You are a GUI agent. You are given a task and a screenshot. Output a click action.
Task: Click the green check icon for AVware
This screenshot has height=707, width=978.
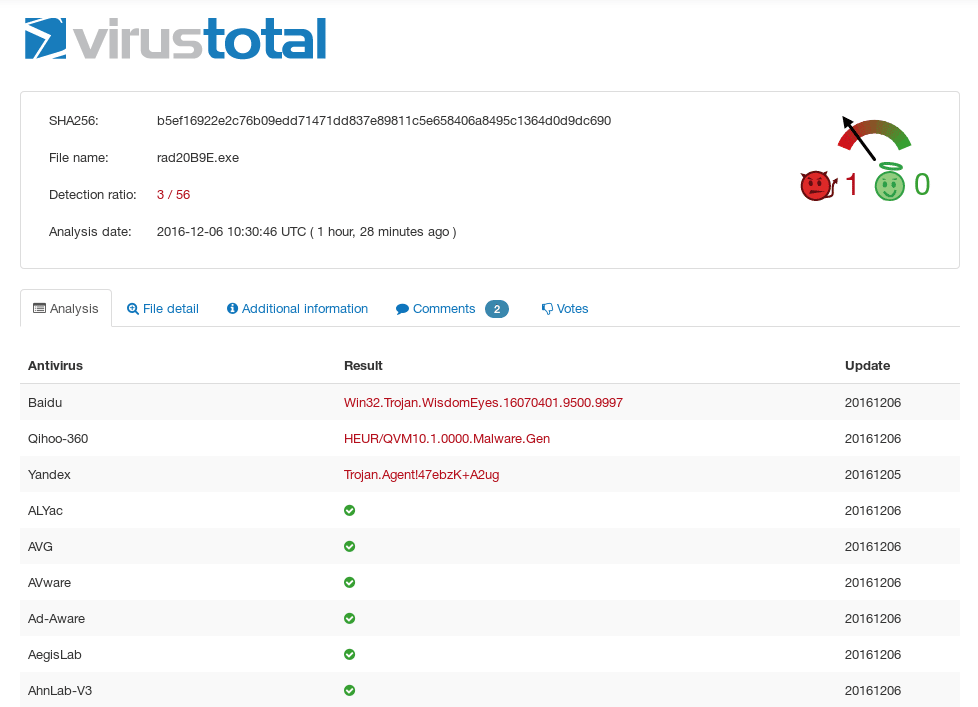(349, 582)
